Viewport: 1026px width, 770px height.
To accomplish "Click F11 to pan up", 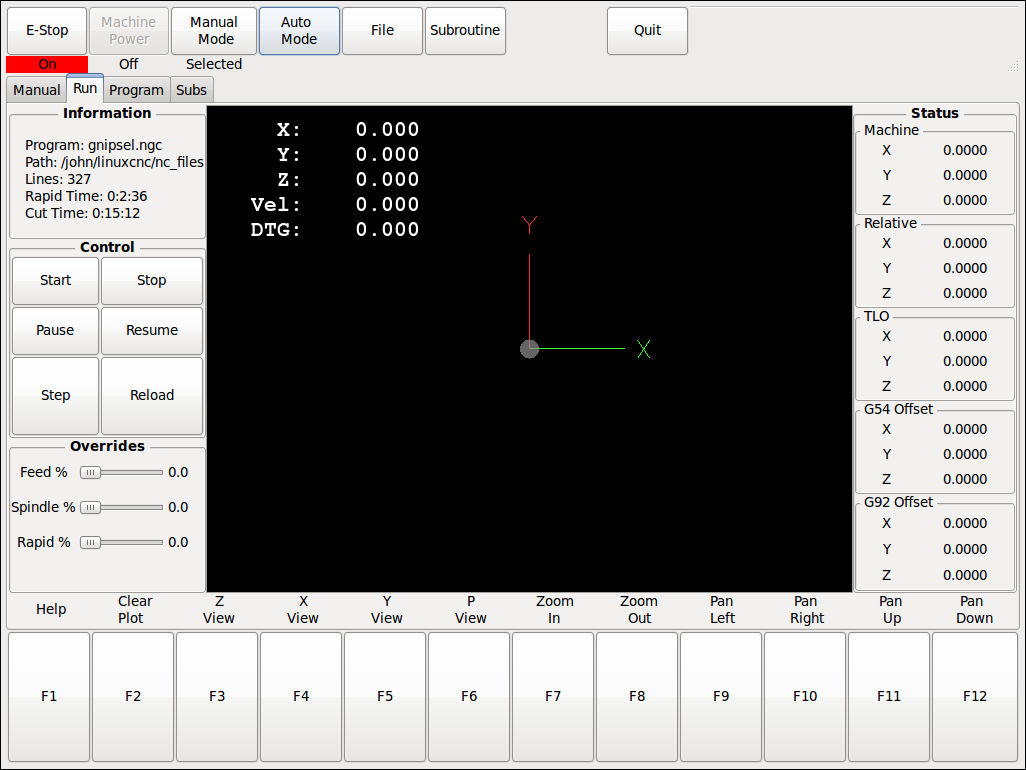I will (x=889, y=696).
